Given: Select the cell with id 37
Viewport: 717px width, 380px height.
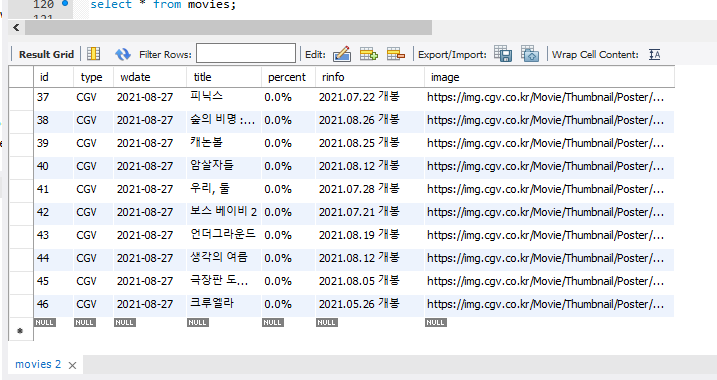Looking at the screenshot, I should point(53,97).
